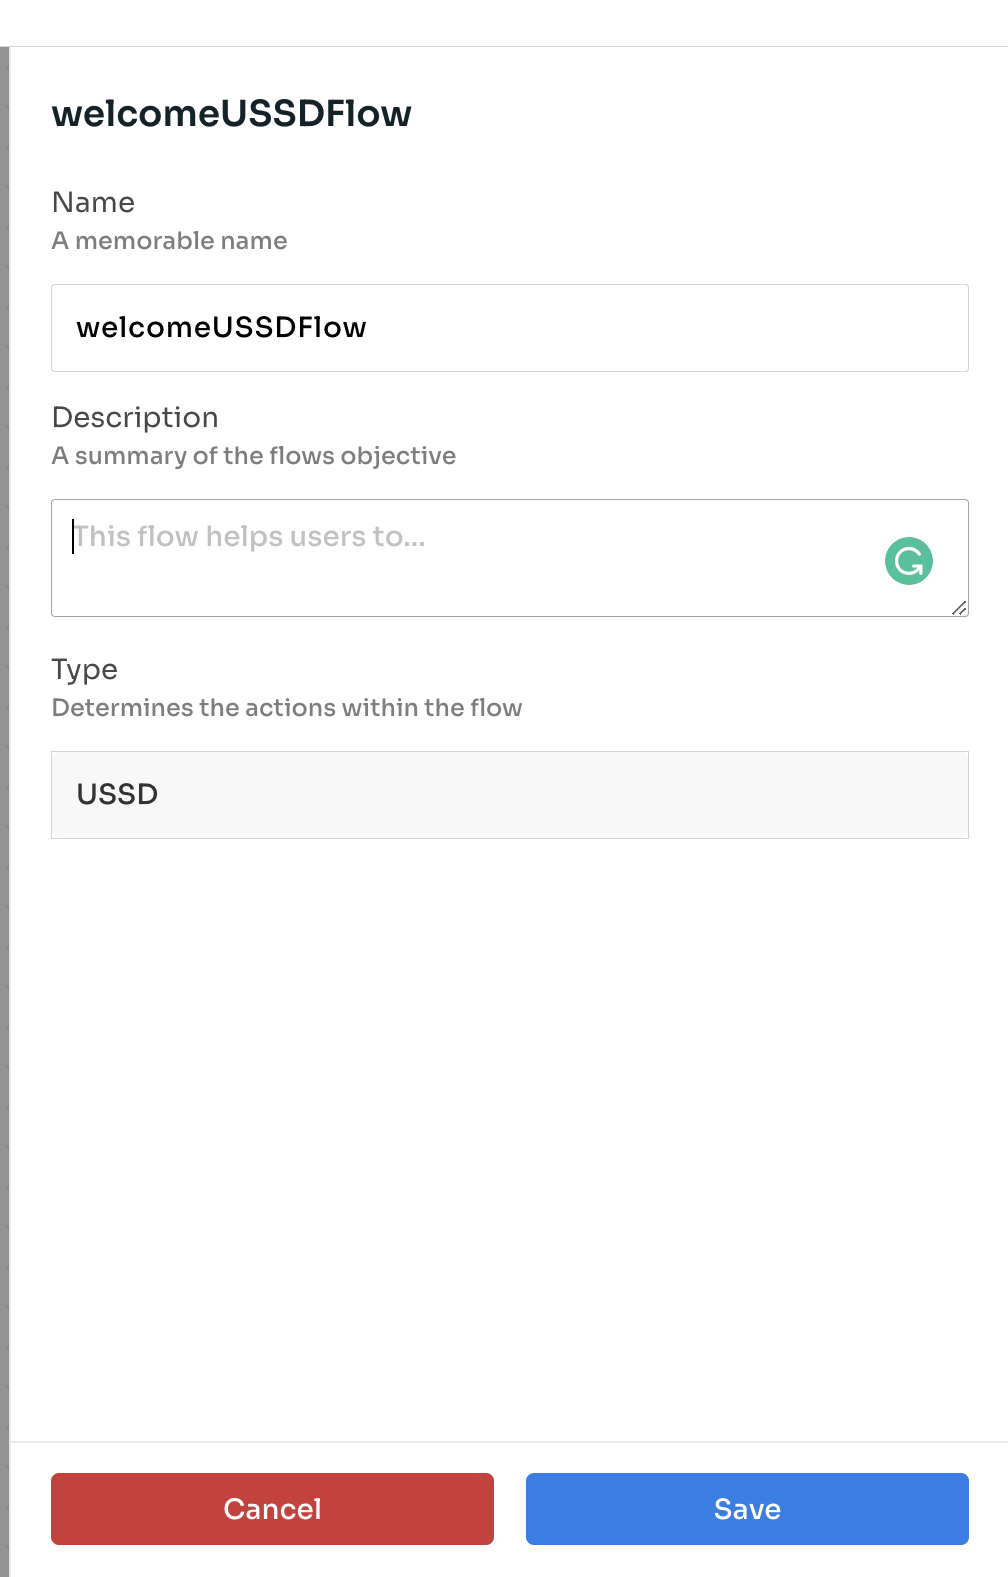Select the Name input containing welcomeUSSDFlow

pos(510,327)
